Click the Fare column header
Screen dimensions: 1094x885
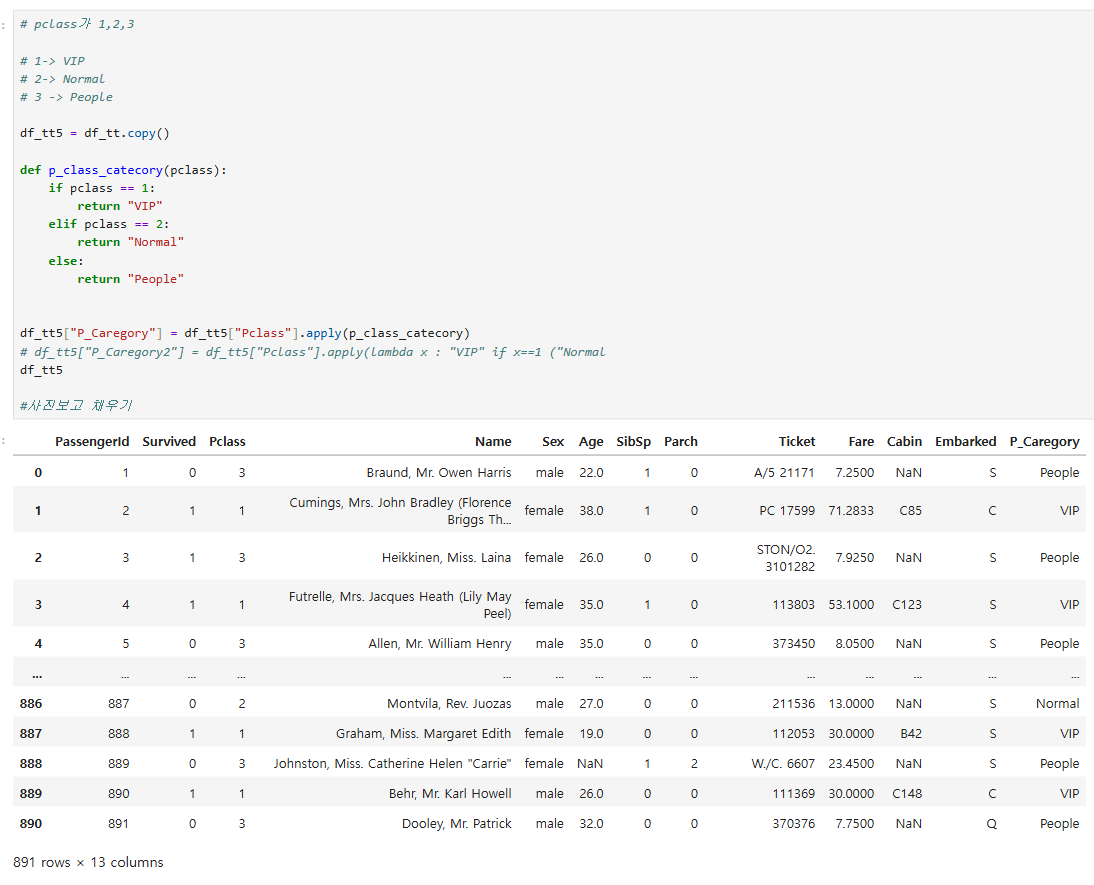[860, 441]
